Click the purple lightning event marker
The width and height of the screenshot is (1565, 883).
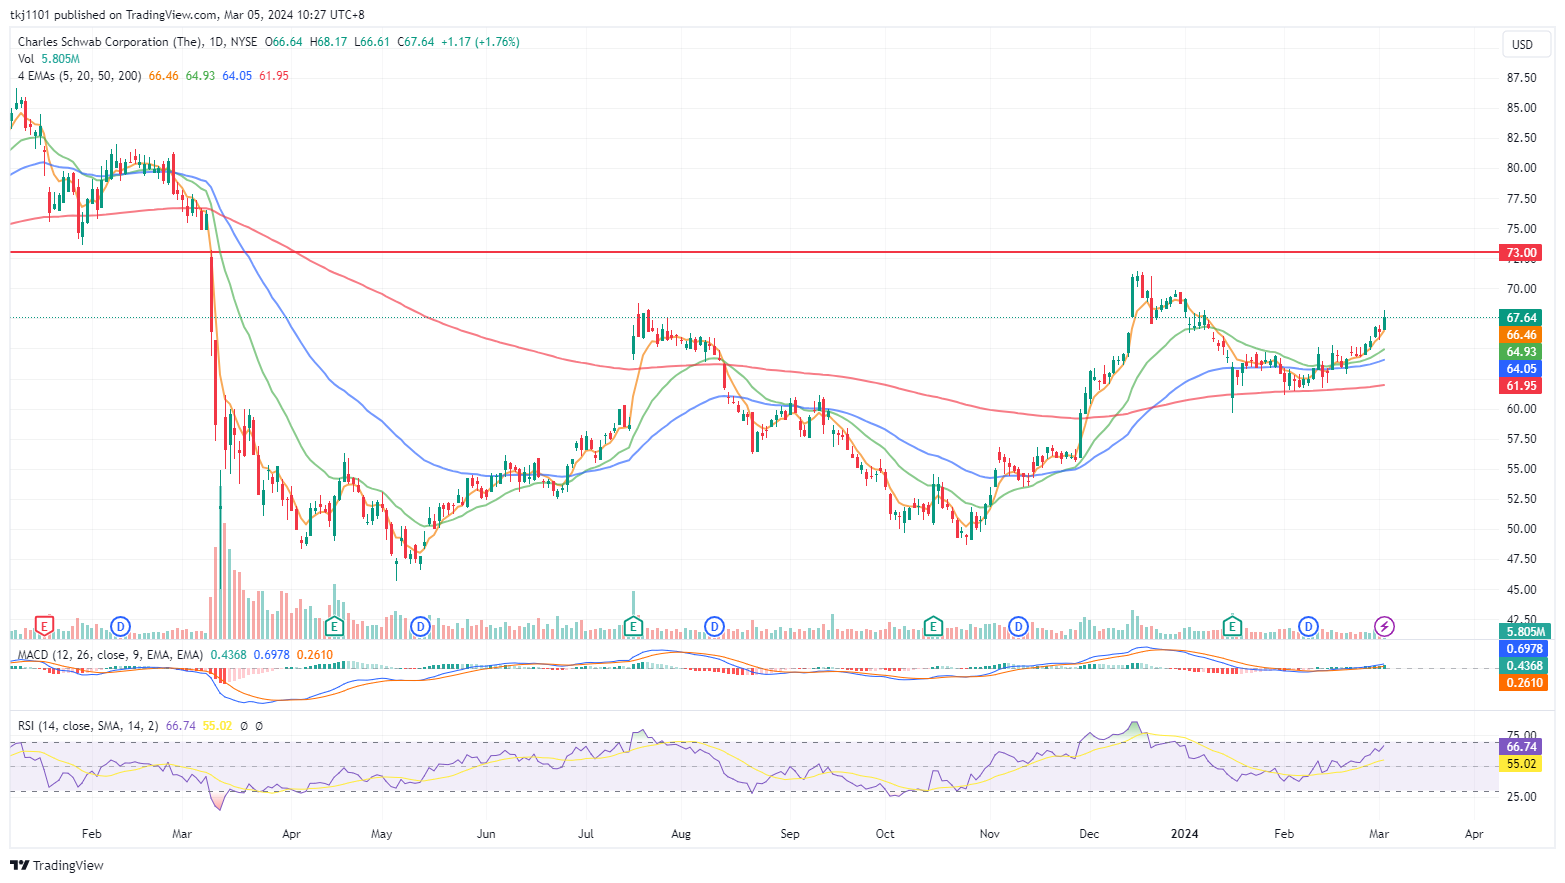tap(1384, 626)
